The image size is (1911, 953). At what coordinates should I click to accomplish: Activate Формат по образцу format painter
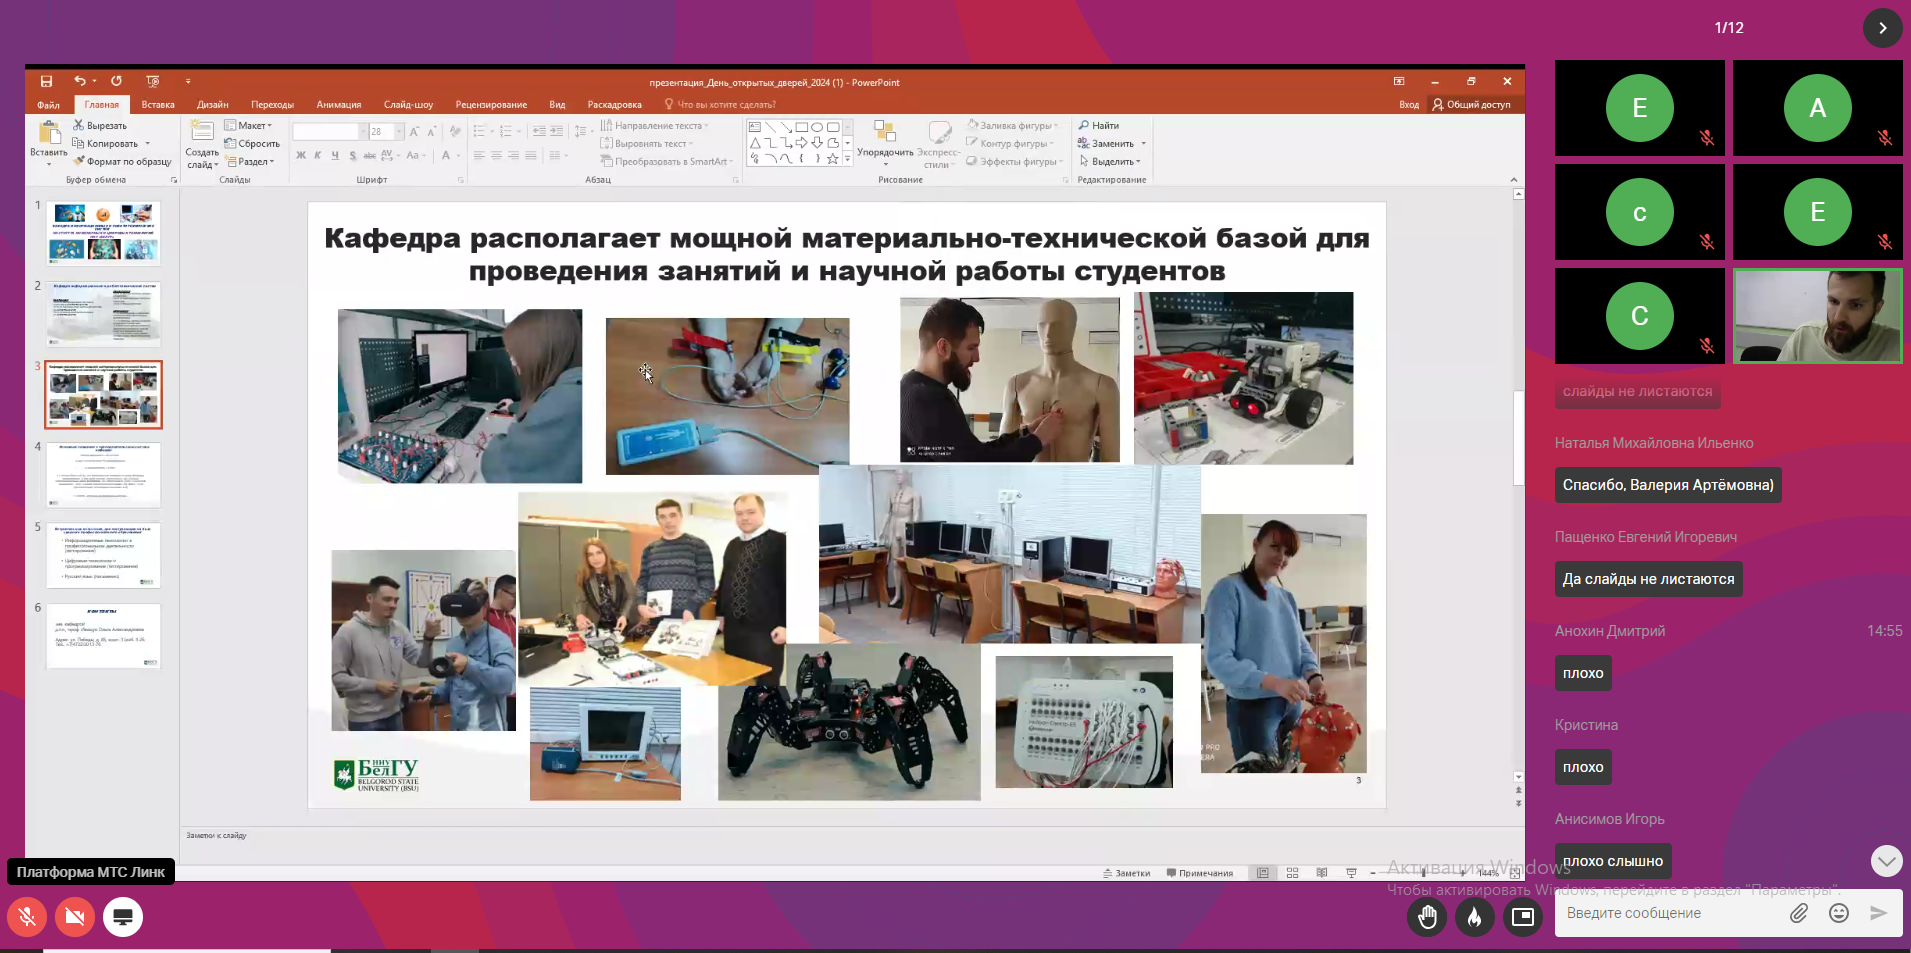click(x=122, y=162)
